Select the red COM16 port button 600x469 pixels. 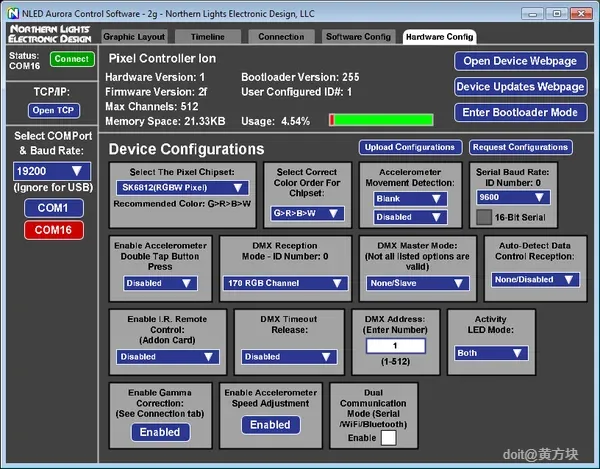click(x=52, y=230)
